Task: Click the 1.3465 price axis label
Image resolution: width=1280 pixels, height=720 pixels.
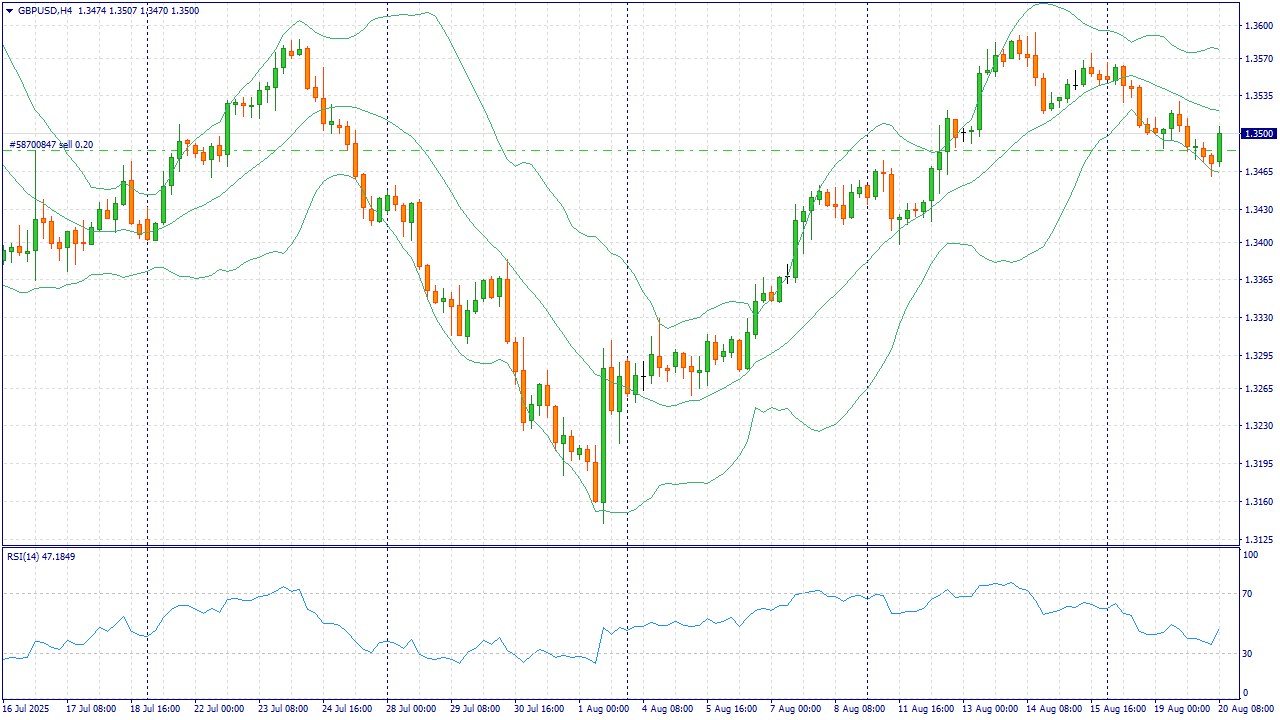Action: pyautogui.click(x=1259, y=172)
